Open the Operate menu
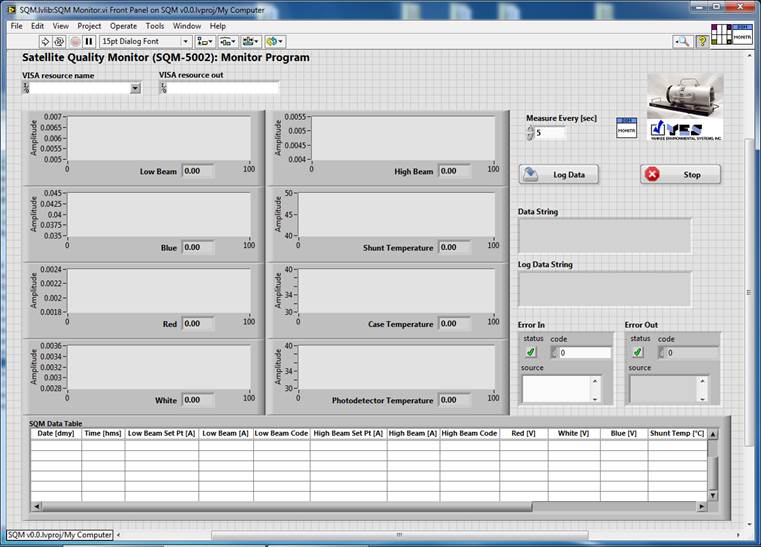Viewport: 761px width, 547px height. [124, 25]
